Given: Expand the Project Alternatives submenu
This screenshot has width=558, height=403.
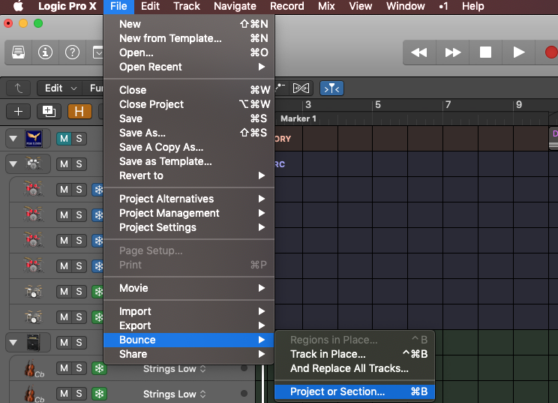Looking at the screenshot, I should click(x=189, y=199).
